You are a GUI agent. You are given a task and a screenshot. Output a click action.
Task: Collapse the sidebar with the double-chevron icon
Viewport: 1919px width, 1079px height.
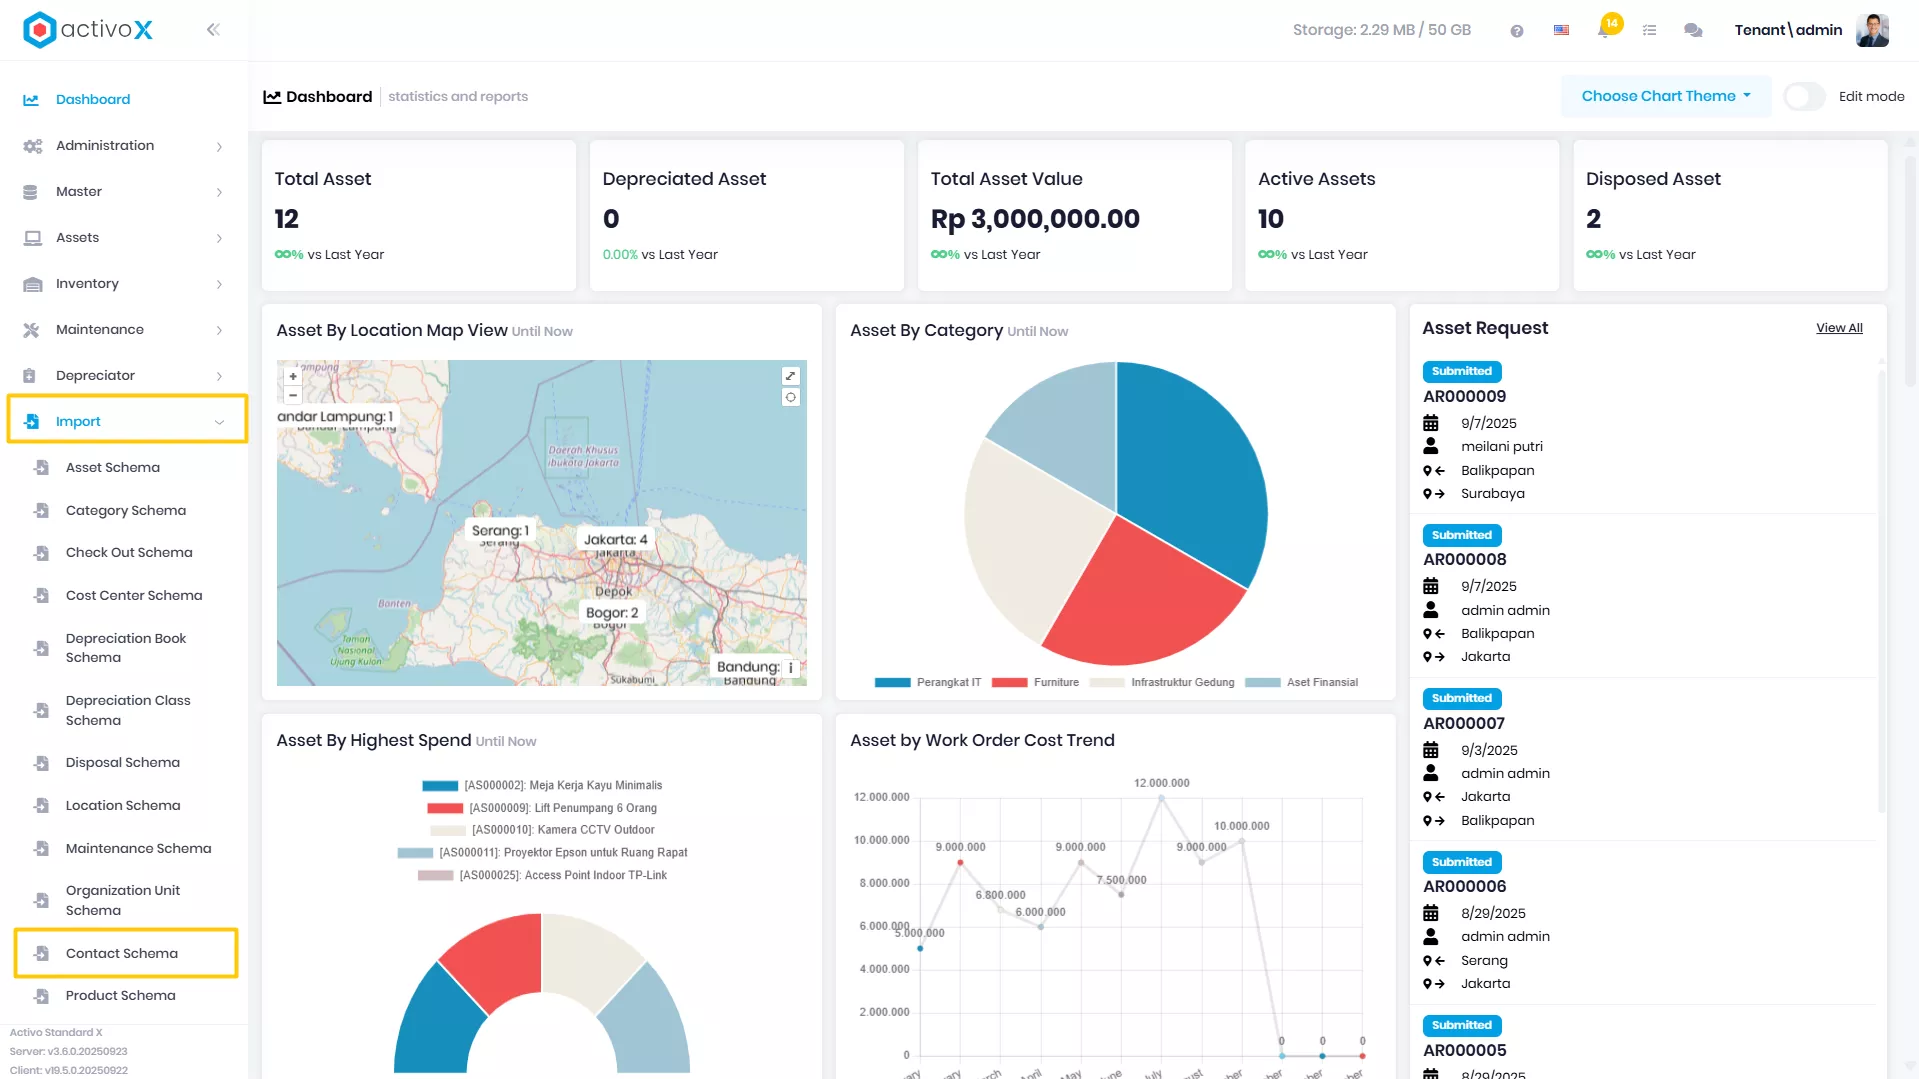tap(213, 30)
